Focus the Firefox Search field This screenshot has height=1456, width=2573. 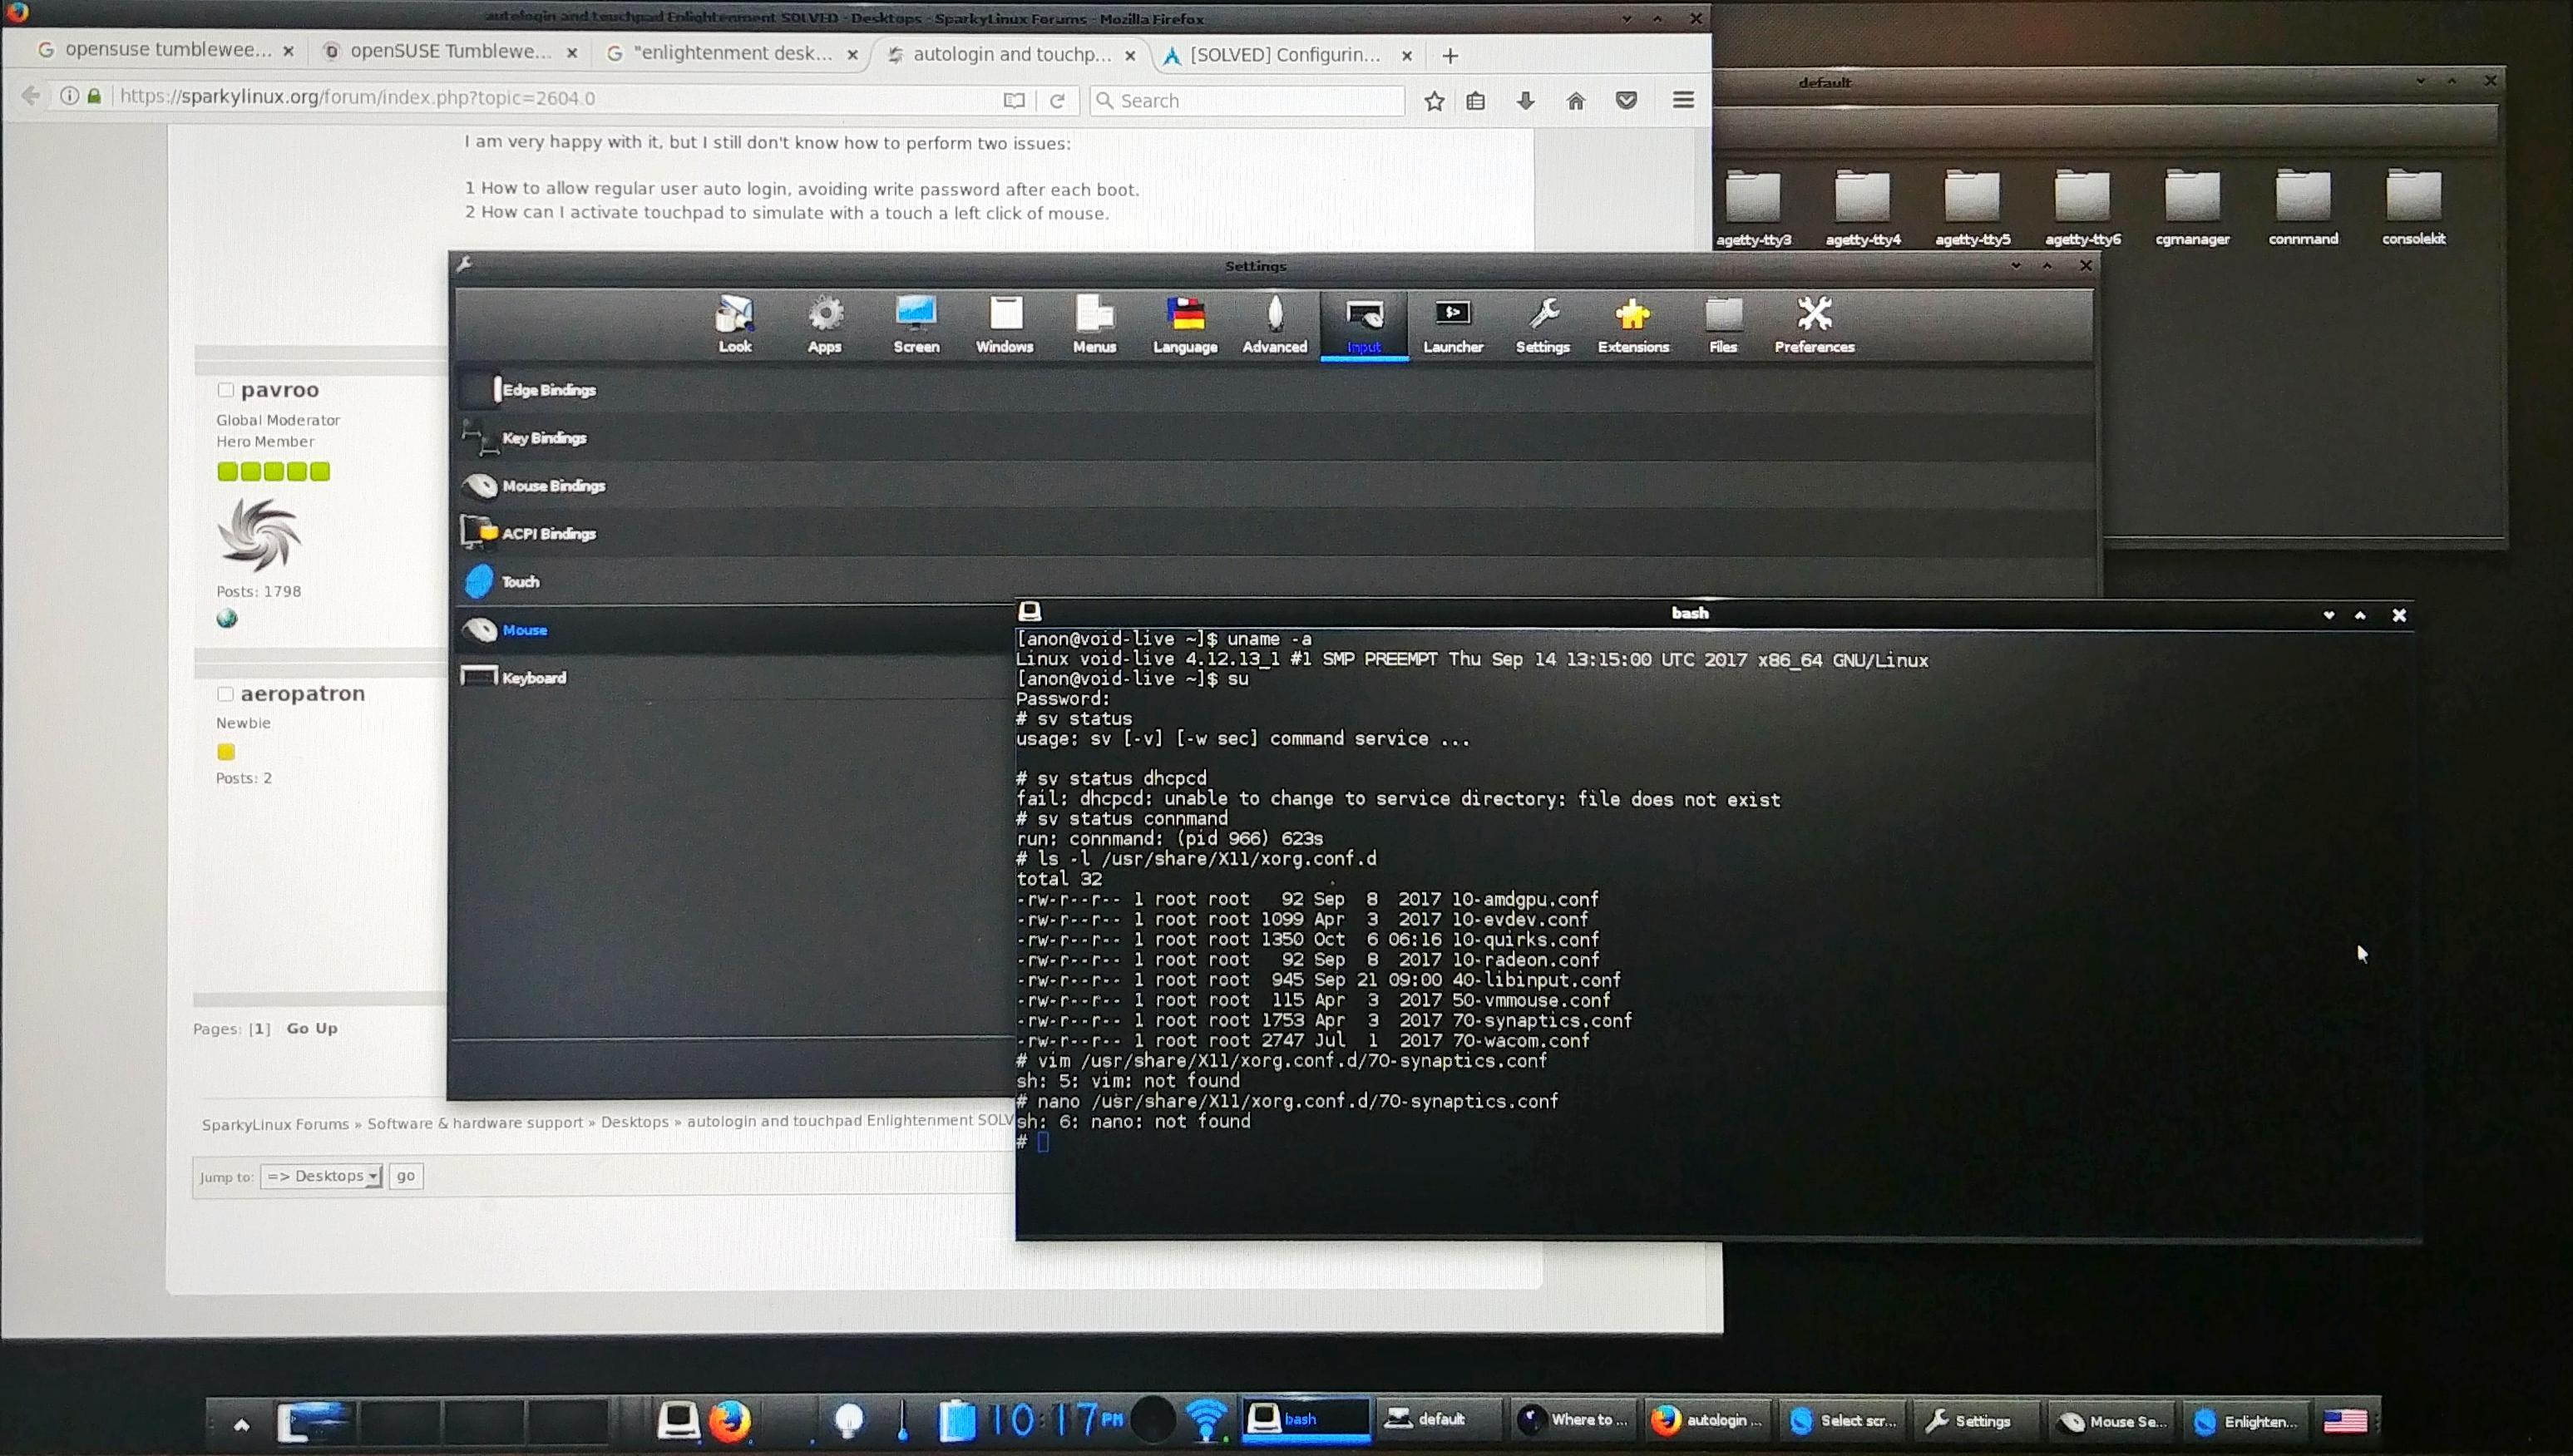pos(1246,101)
